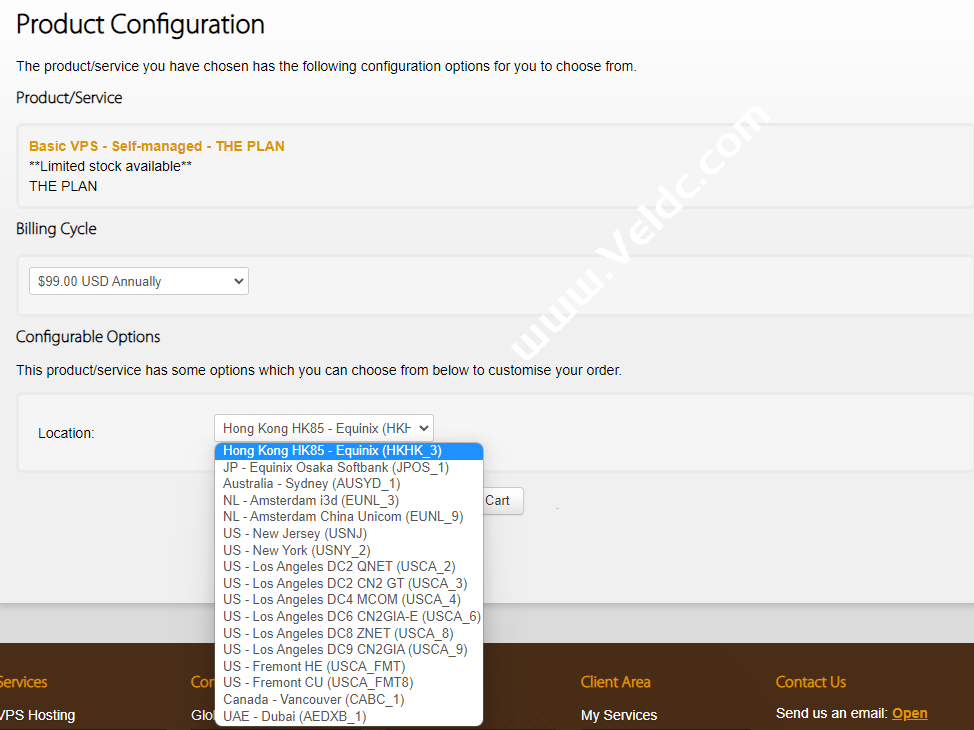Click the Open email link

click(909, 713)
